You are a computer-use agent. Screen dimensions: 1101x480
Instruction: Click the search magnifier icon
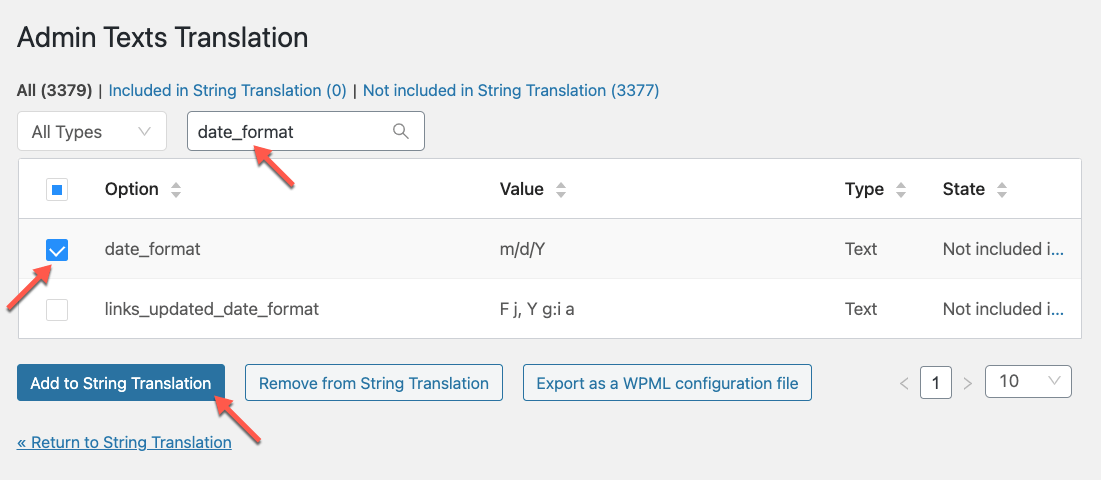400,131
